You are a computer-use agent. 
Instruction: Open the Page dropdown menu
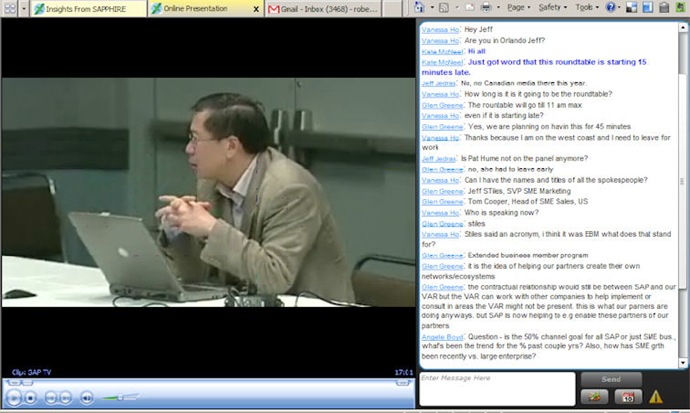pos(519,7)
